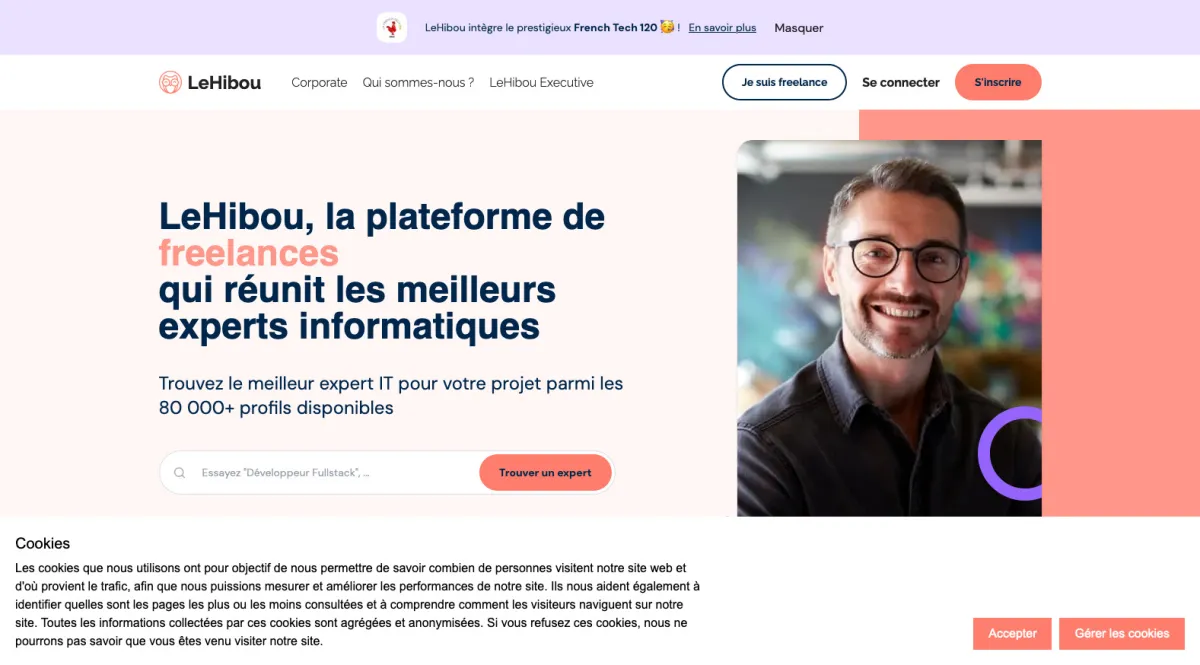
Task: Open the Corporate menu item
Action: [x=319, y=83]
